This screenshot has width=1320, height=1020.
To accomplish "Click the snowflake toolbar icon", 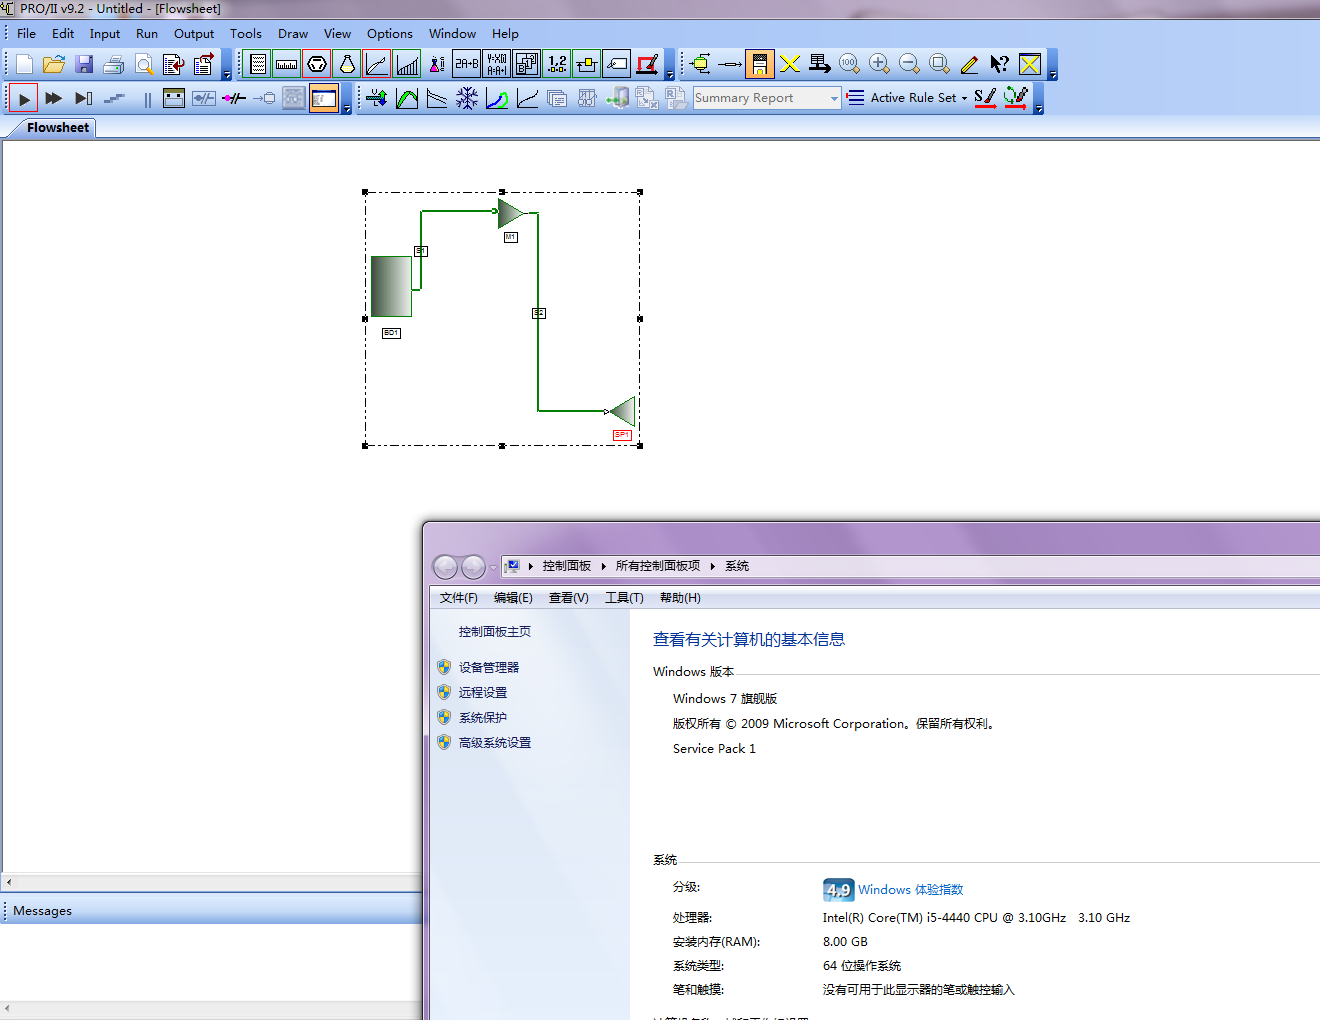I will pos(467,98).
